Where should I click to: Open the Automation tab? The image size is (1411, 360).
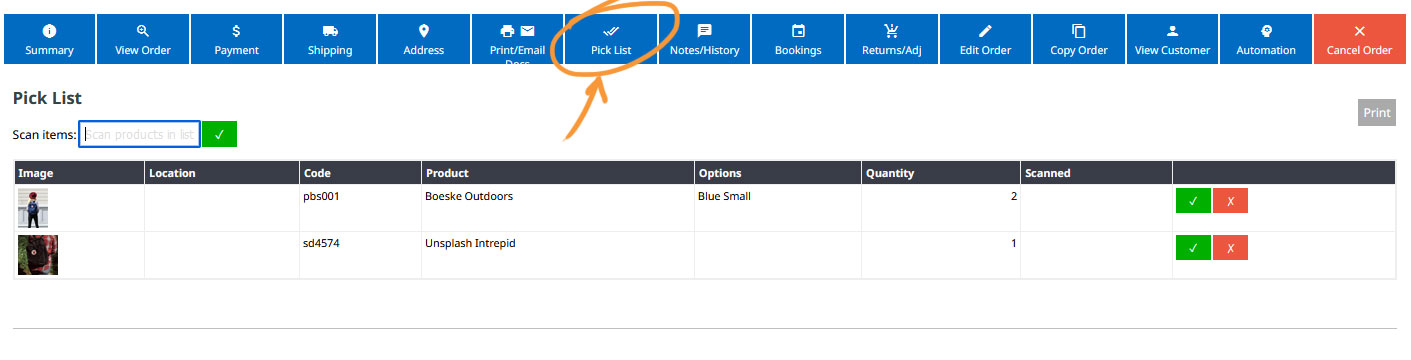pyautogui.click(x=1265, y=39)
